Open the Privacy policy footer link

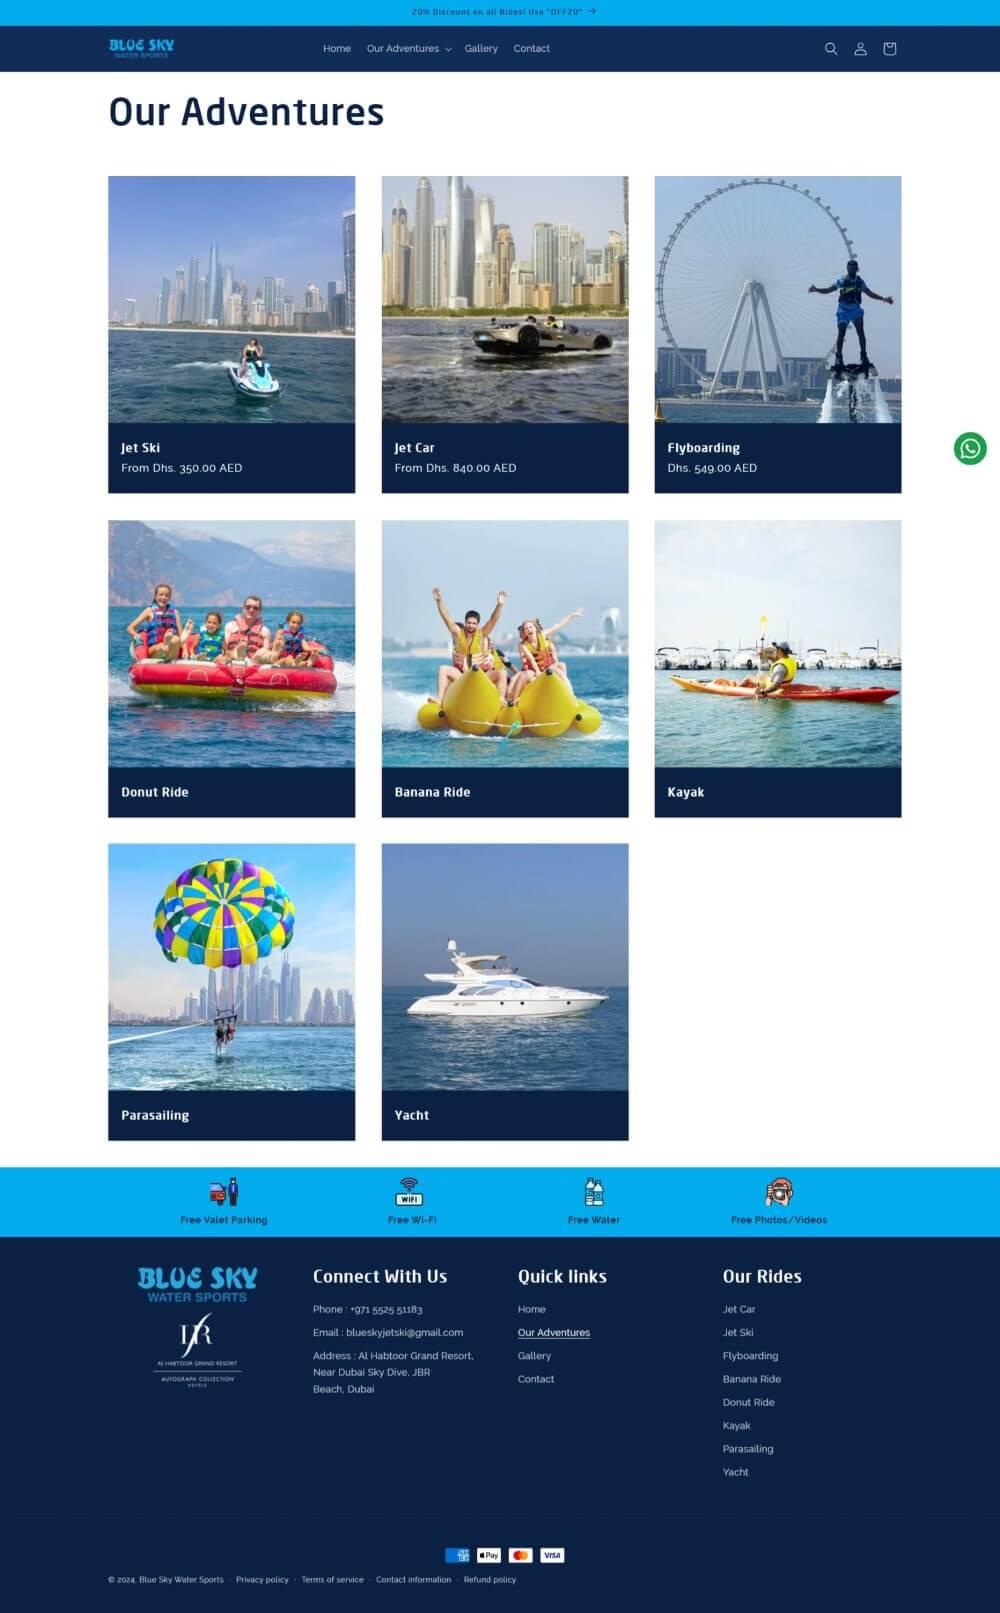tap(262, 1580)
